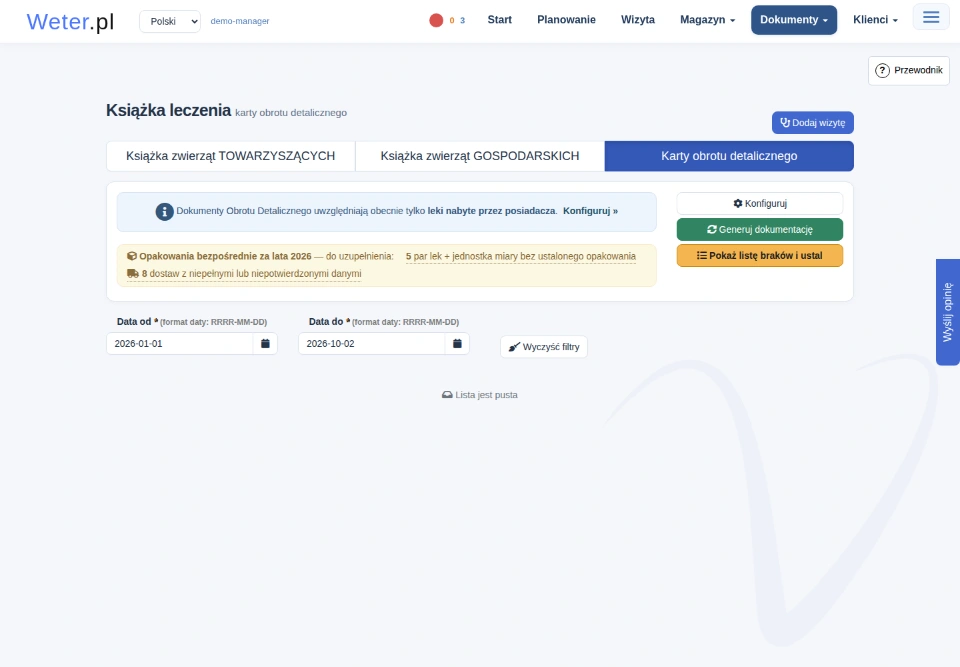Expand the Klienci dropdown menu

coord(876,20)
